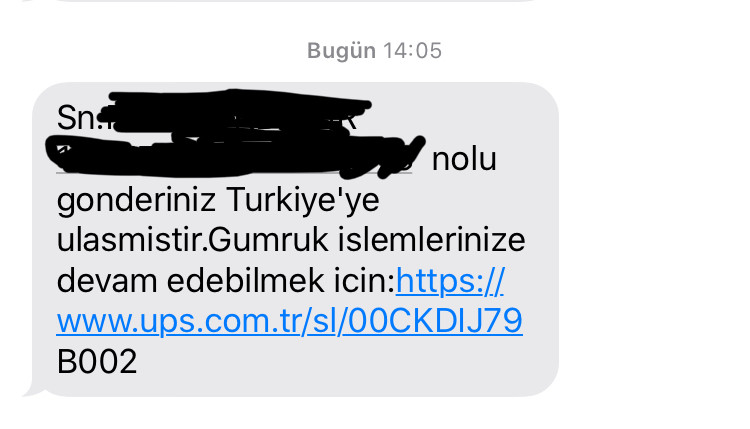Viewport: 750px width, 429px height.
Task: Tap the gray message bubble tail
Action: click(x=33, y=391)
